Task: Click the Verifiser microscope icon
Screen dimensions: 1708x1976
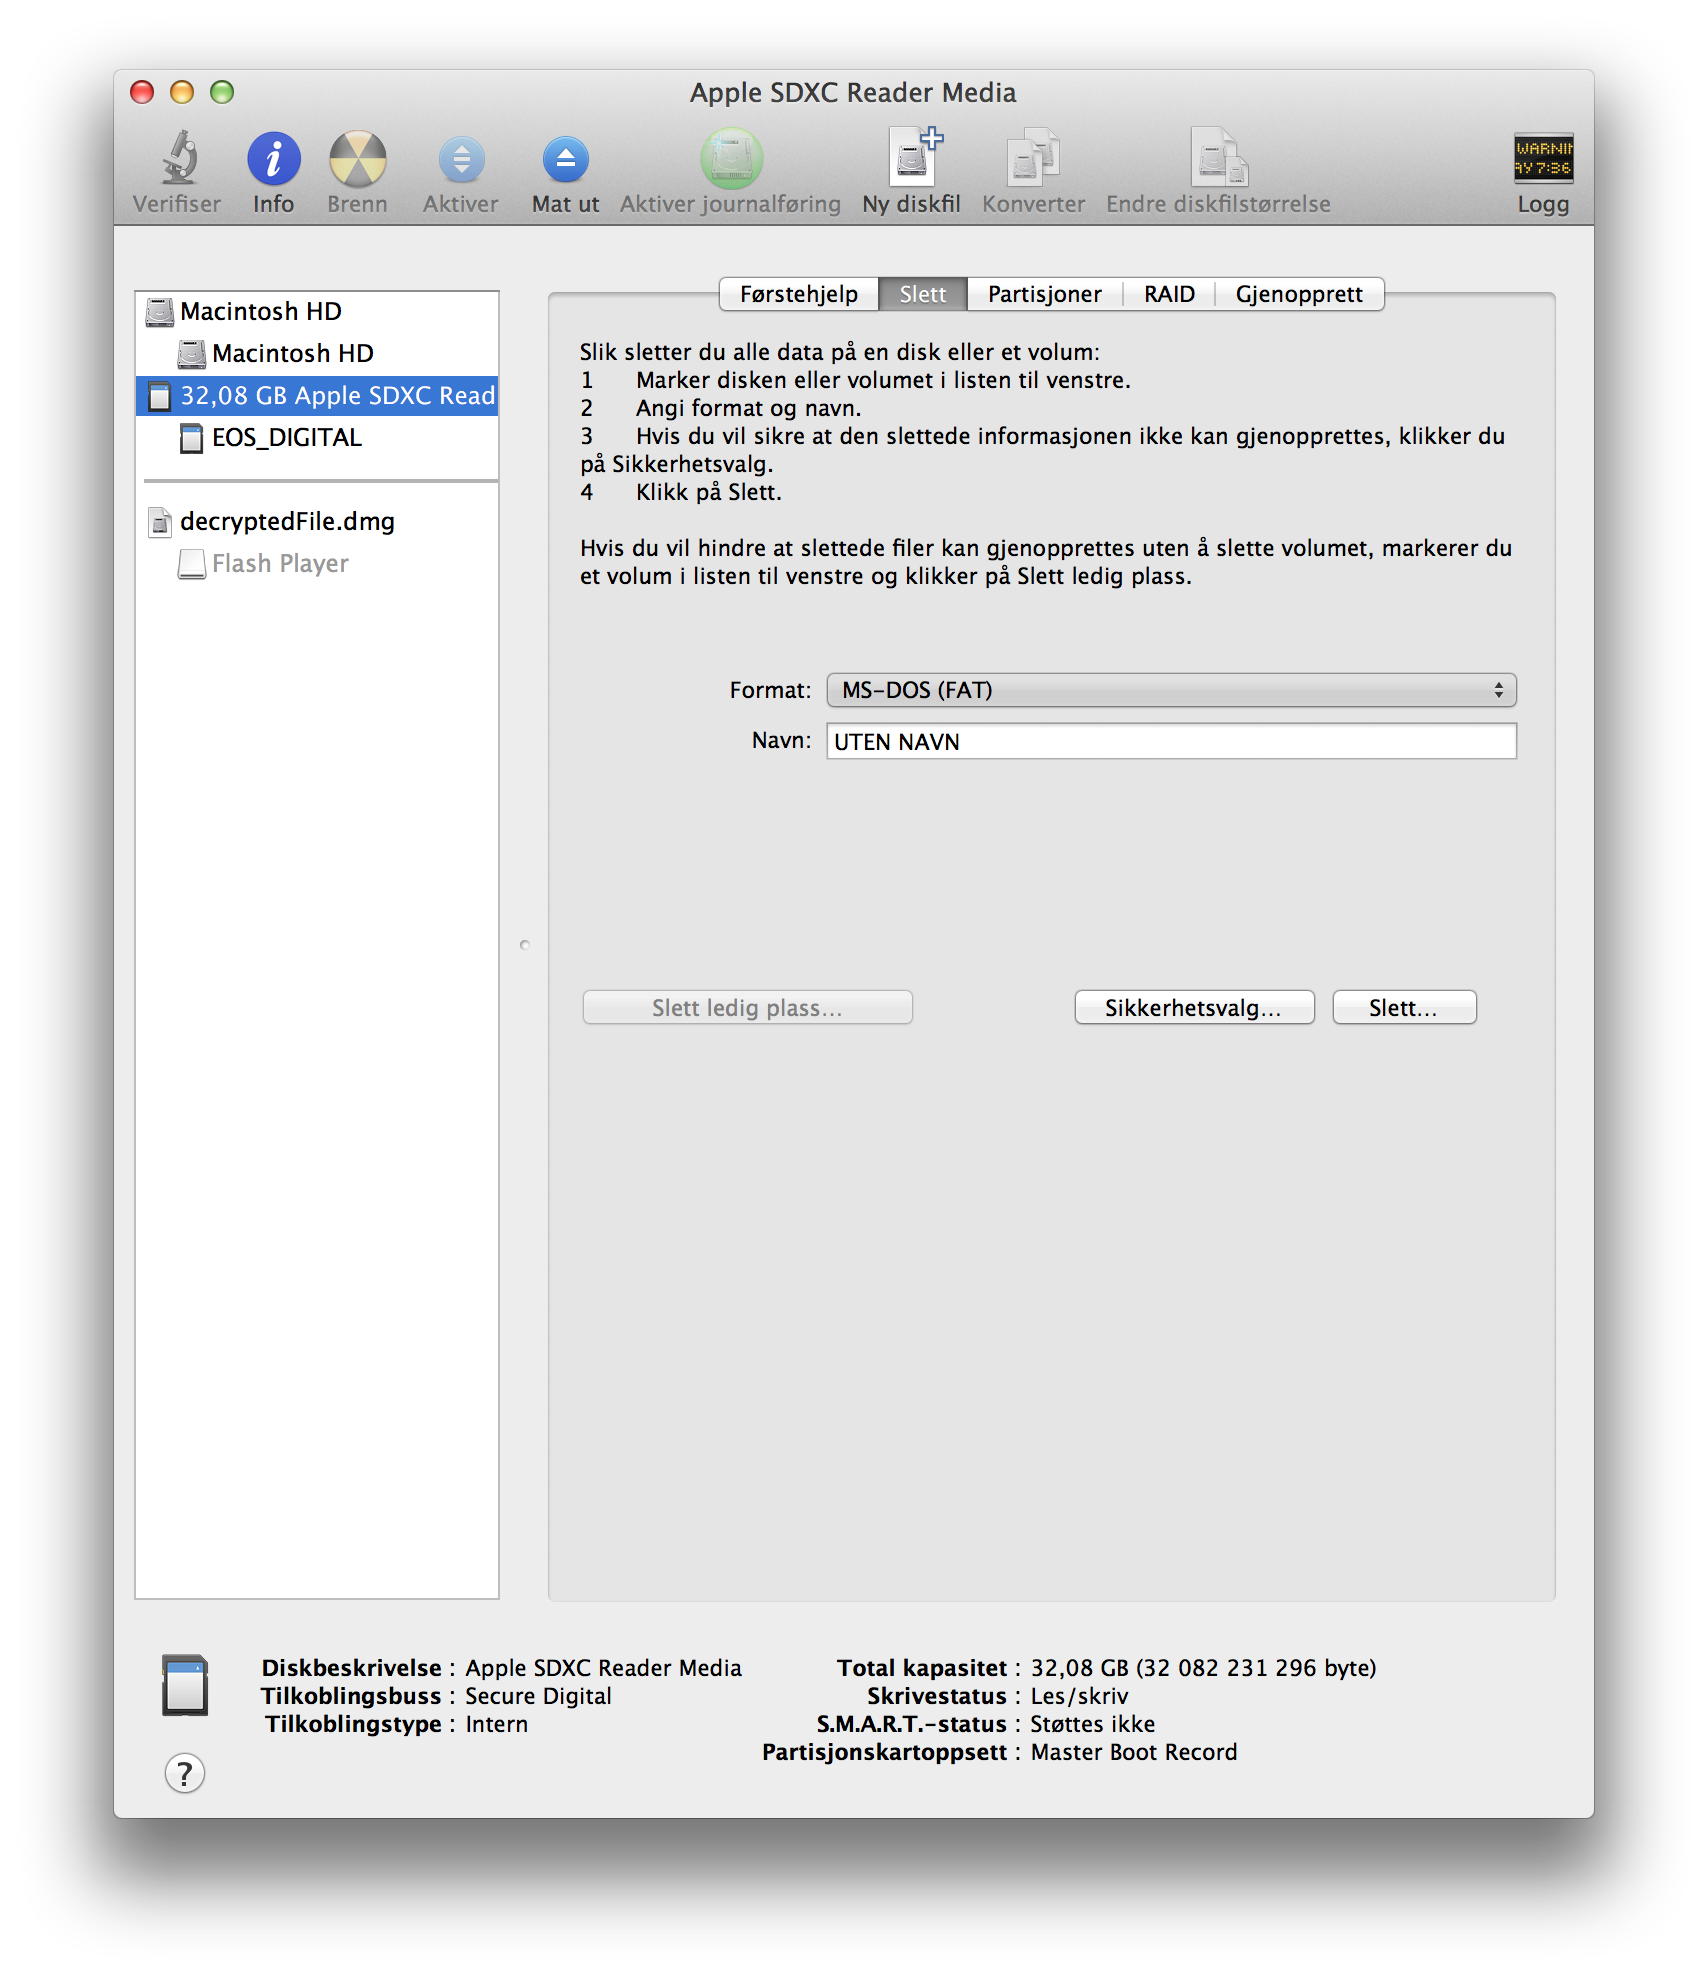Action: [x=178, y=159]
